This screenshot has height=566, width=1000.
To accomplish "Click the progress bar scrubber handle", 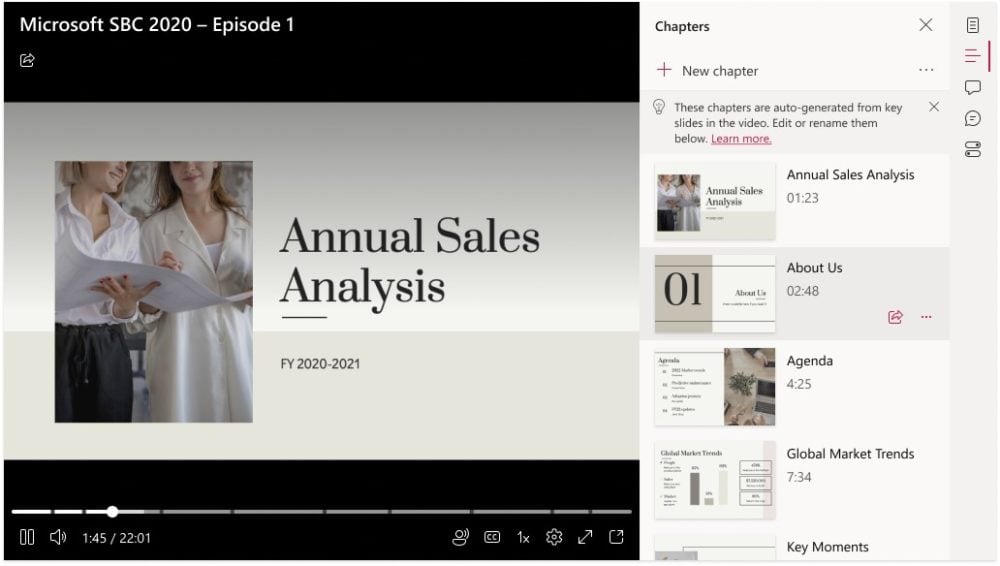I will 112,511.
